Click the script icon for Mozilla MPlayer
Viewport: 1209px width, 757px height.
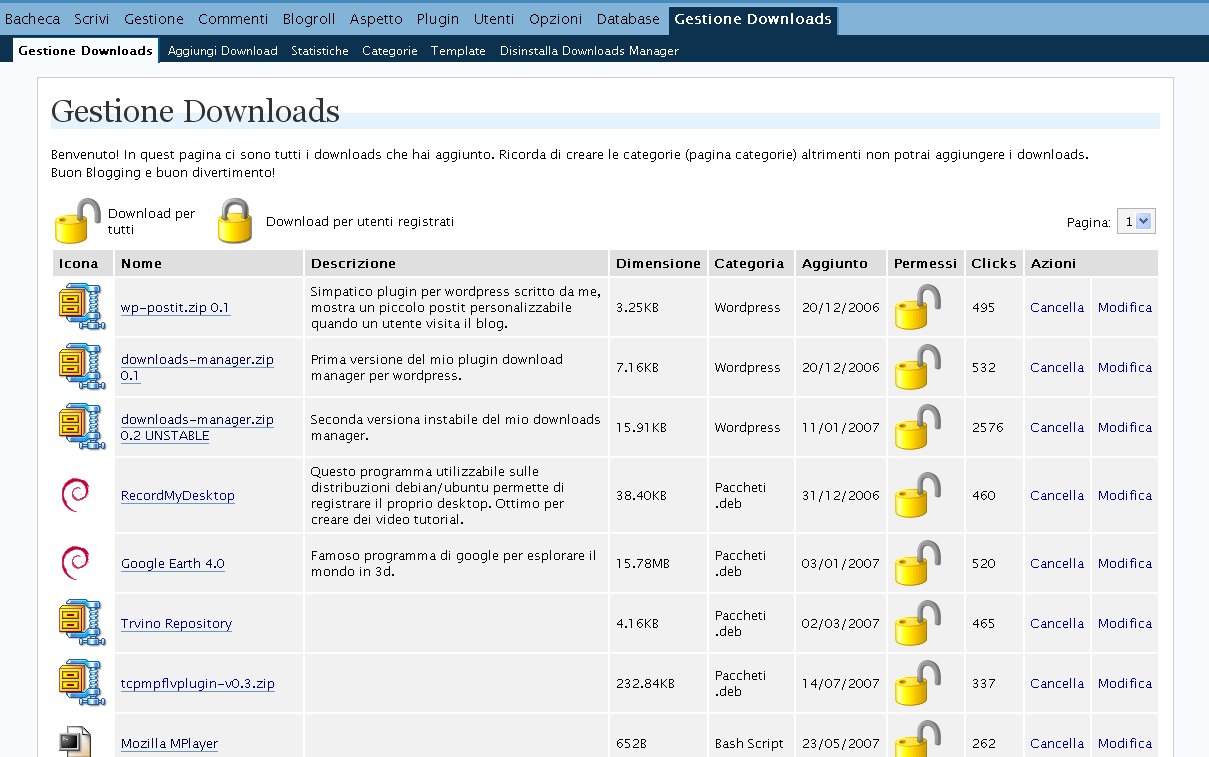[76, 741]
